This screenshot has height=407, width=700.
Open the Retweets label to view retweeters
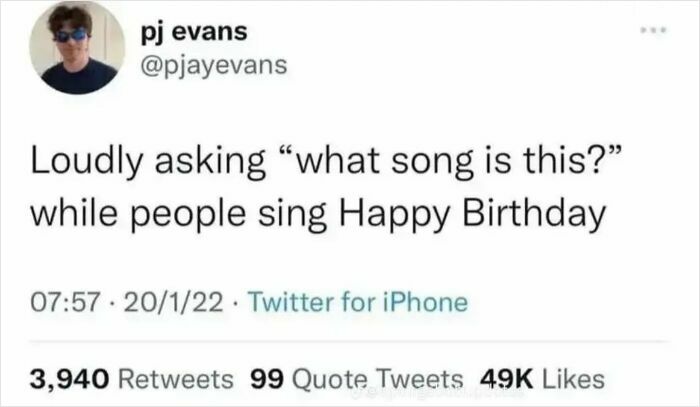pyautogui.click(x=176, y=379)
